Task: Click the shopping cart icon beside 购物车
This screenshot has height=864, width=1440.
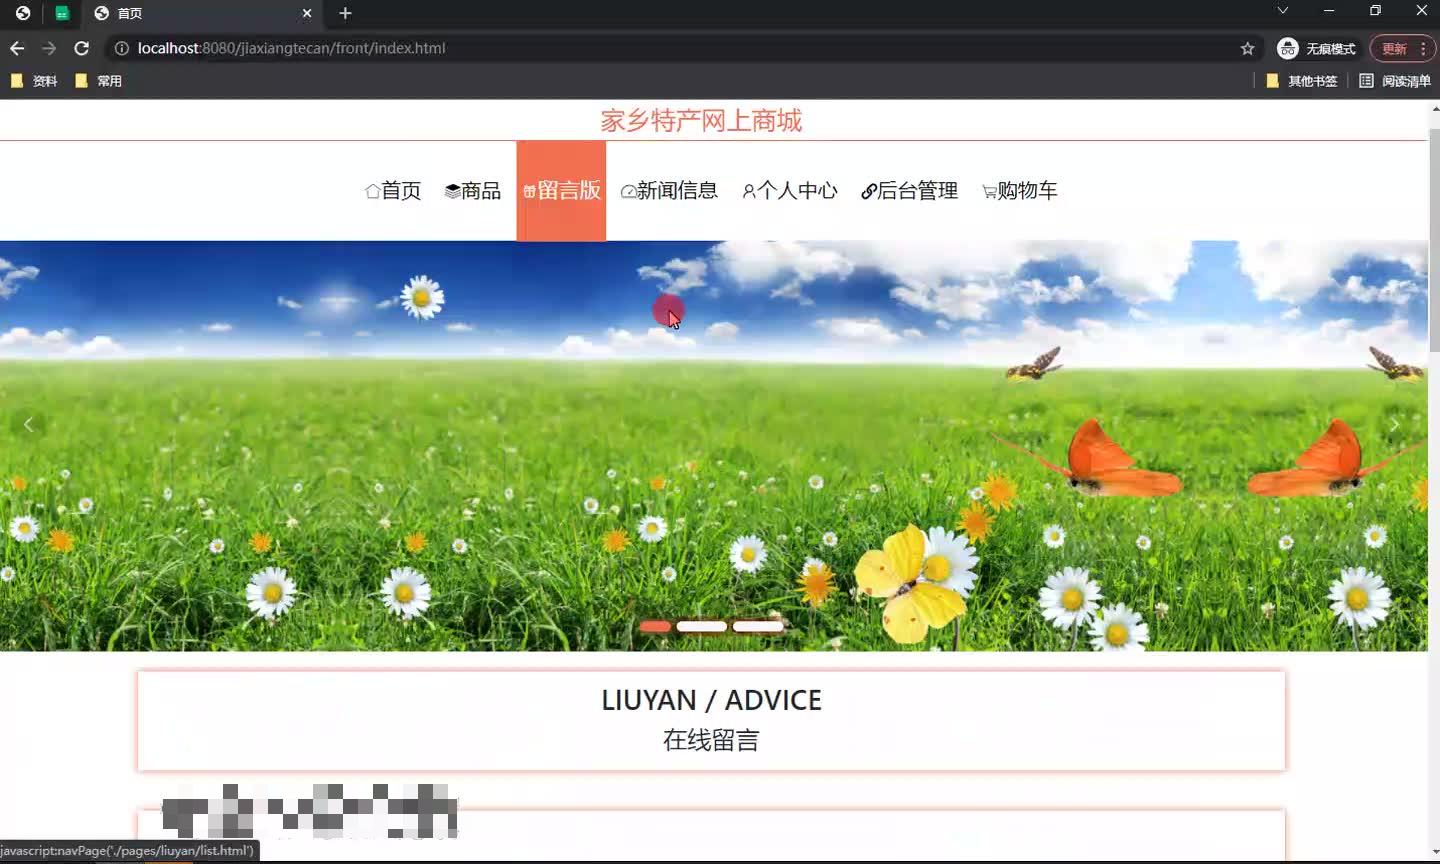Action: (x=988, y=191)
